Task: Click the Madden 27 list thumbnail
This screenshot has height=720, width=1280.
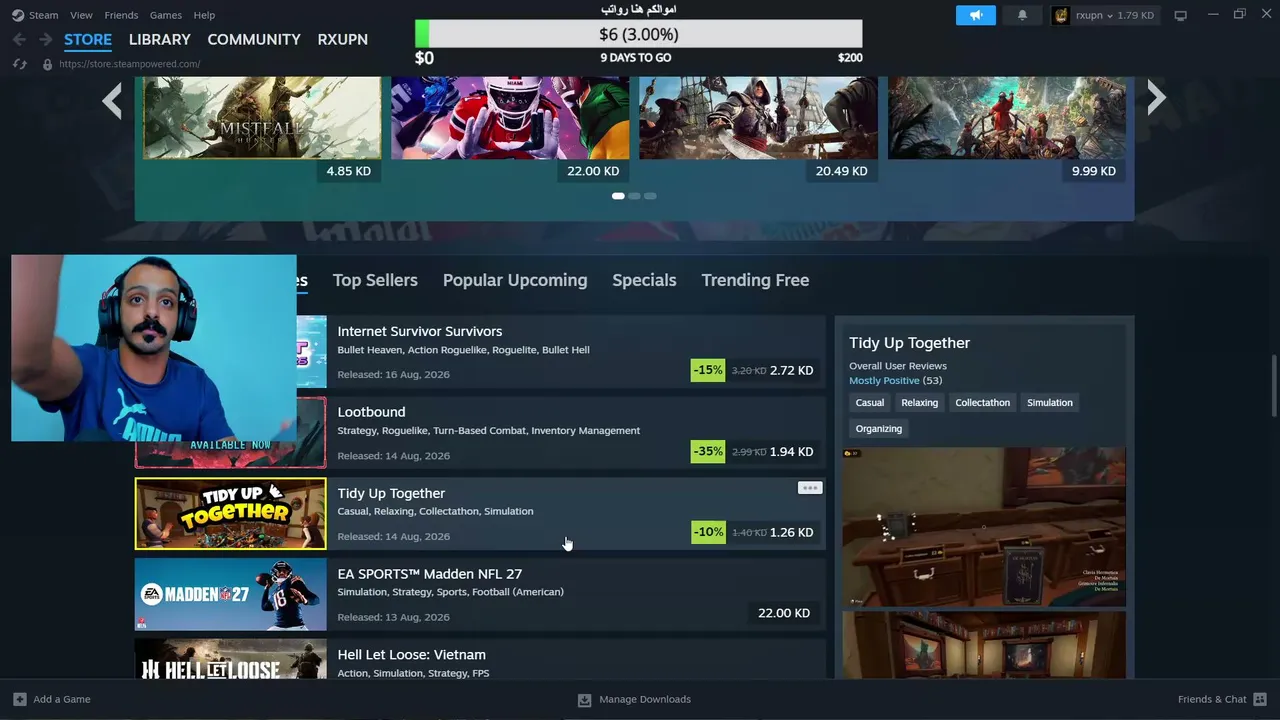Action: tap(230, 594)
